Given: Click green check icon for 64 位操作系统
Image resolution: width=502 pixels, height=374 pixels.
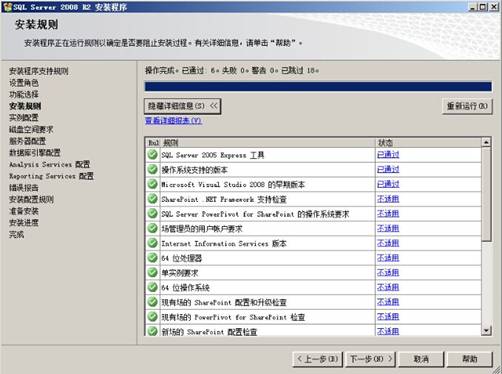Looking at the screenshot, I should [153, 287].
